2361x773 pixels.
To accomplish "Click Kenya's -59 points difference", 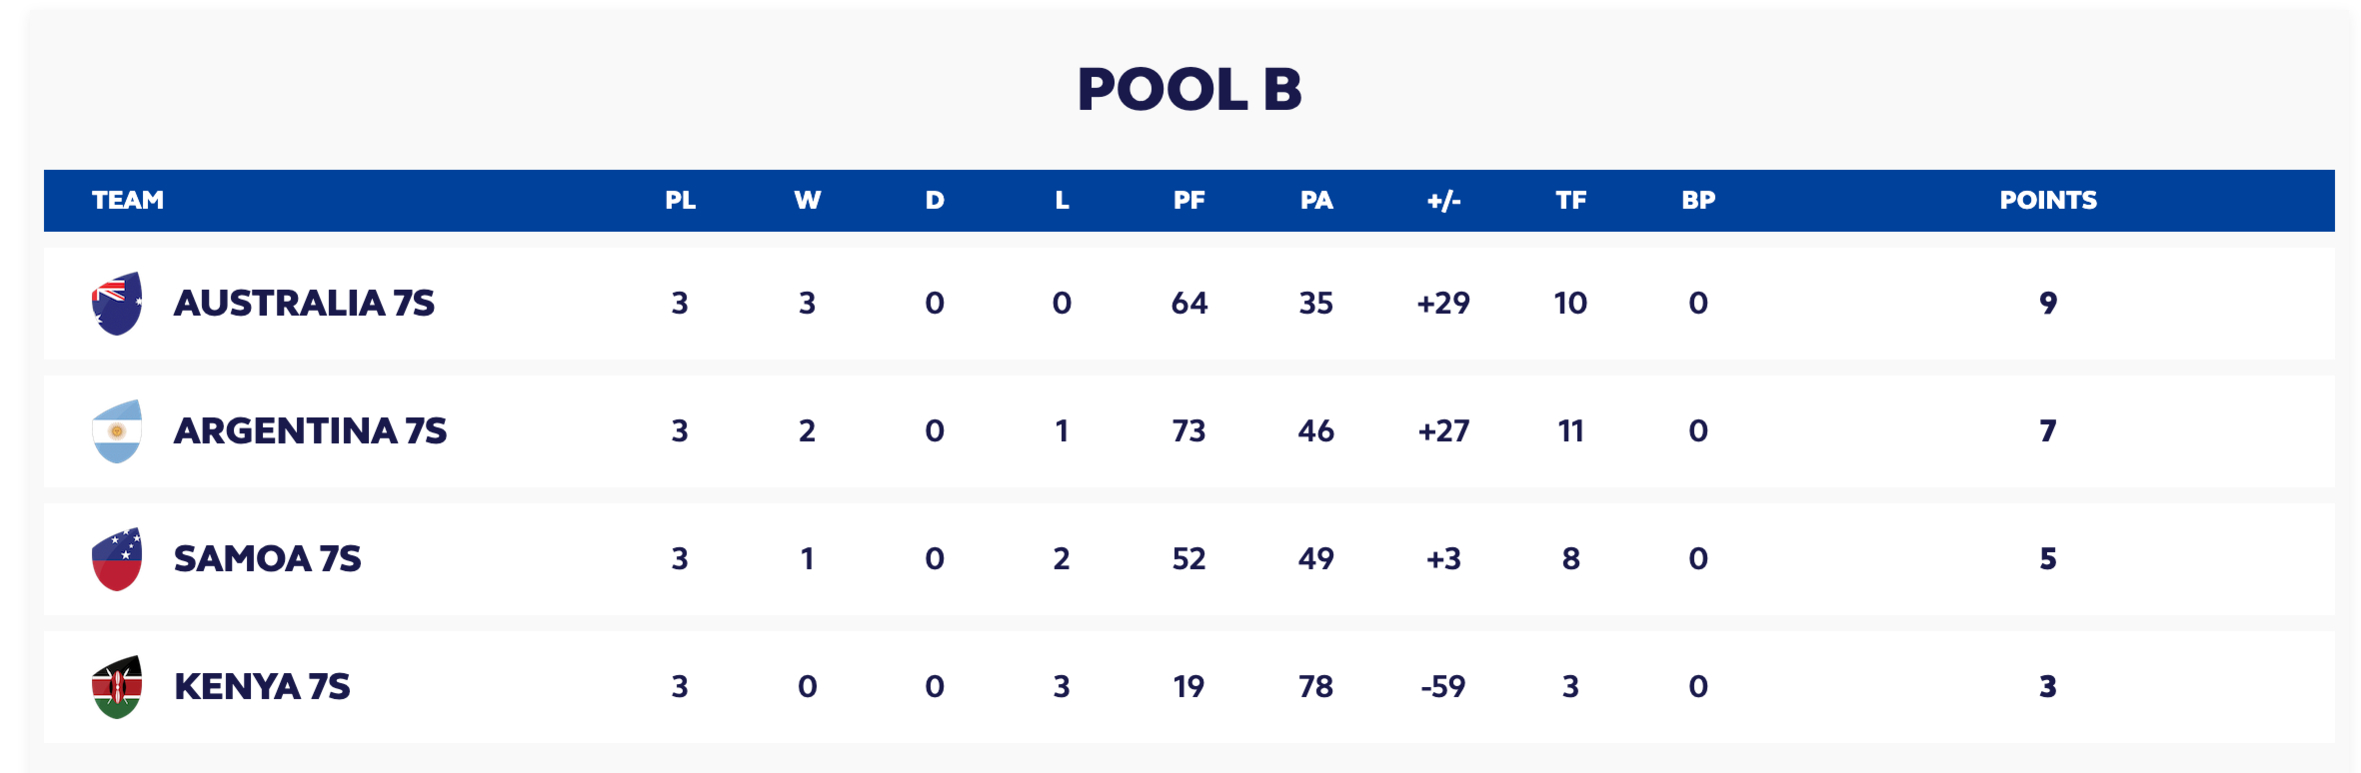I will click(x=1443, y=687).
